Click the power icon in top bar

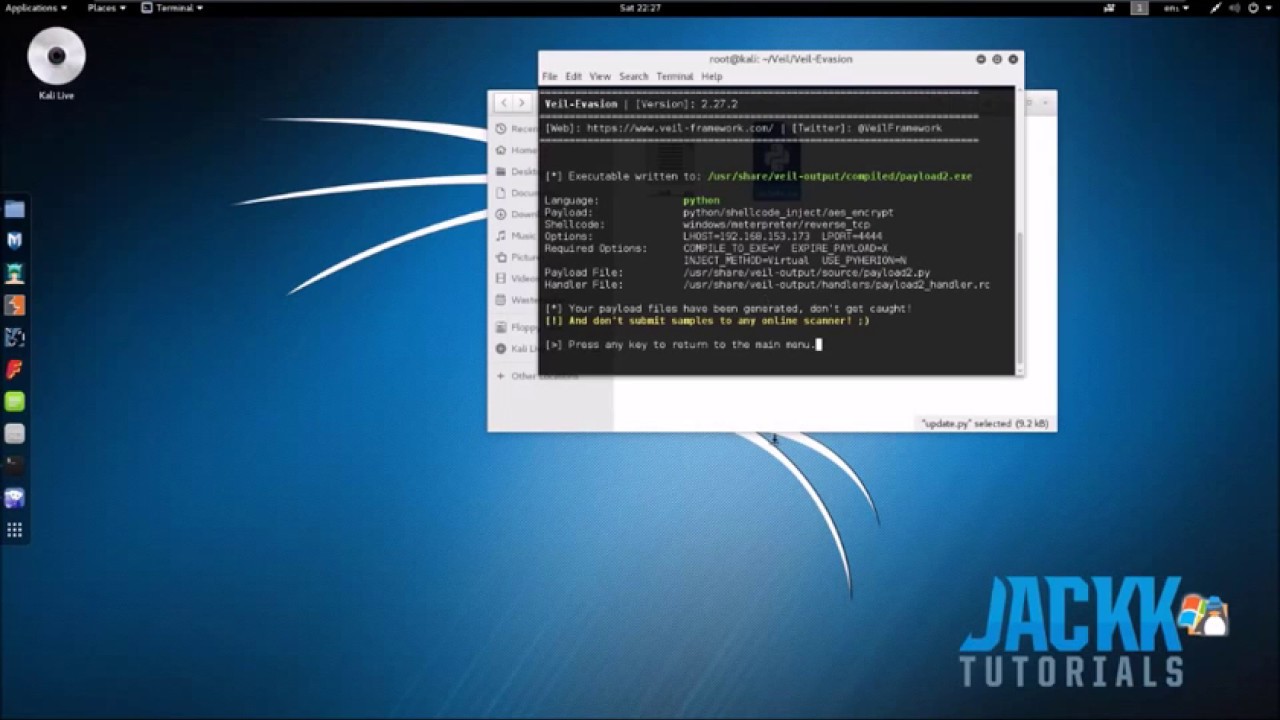1254,7
